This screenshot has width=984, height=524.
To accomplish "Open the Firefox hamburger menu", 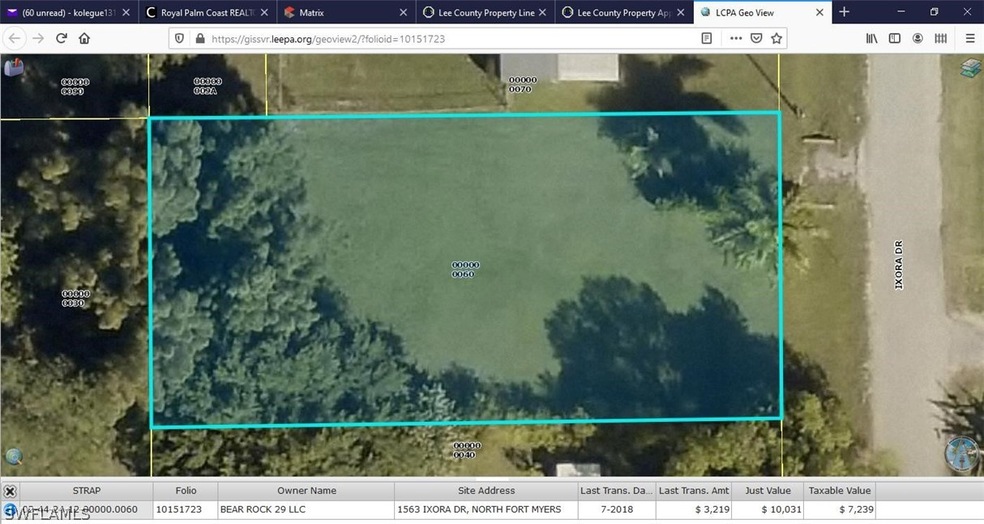I will tap(969, 38).
